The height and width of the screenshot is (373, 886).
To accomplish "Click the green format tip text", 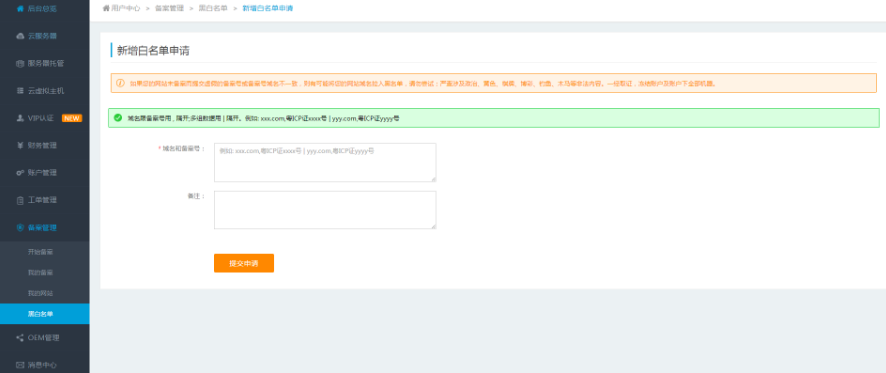I will click(263, 118).
